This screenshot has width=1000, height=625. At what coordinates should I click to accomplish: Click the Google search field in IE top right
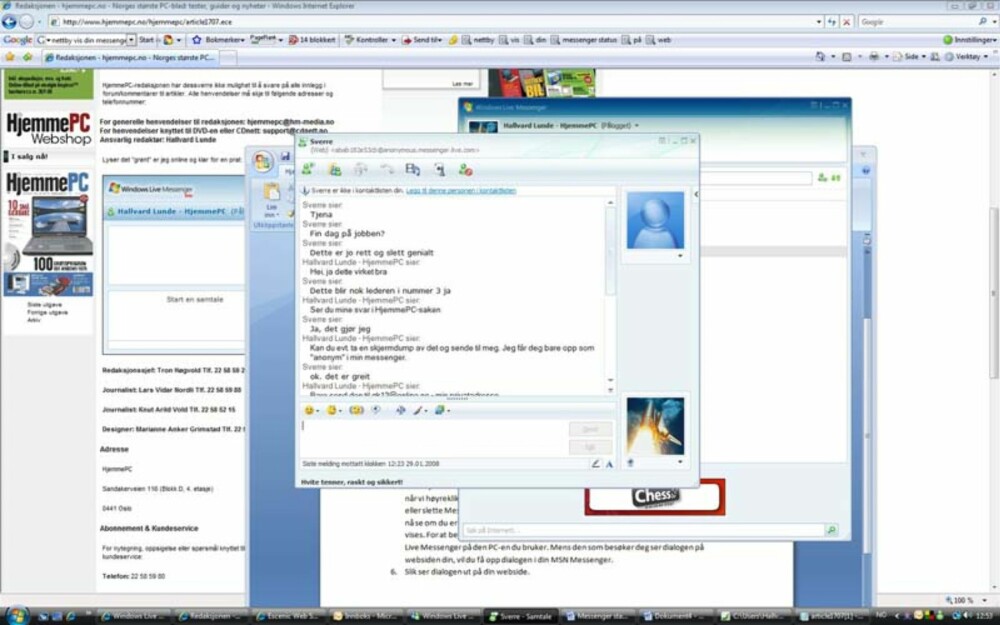917,22
